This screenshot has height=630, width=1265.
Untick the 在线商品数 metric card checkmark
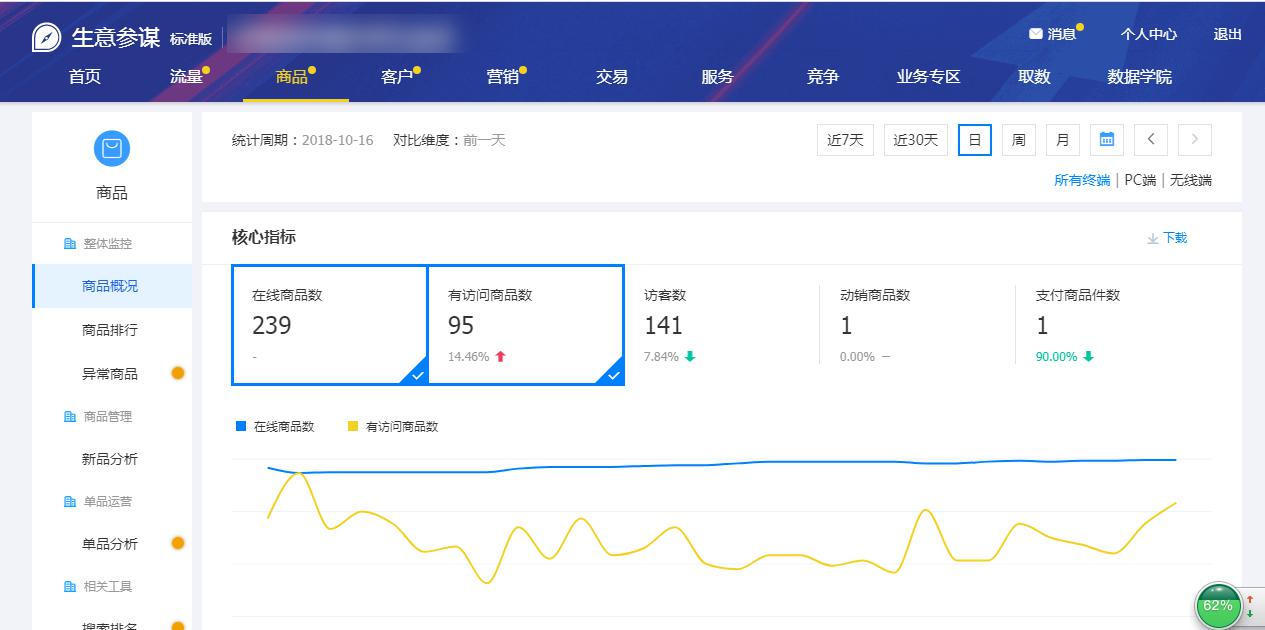pos(417,375)
